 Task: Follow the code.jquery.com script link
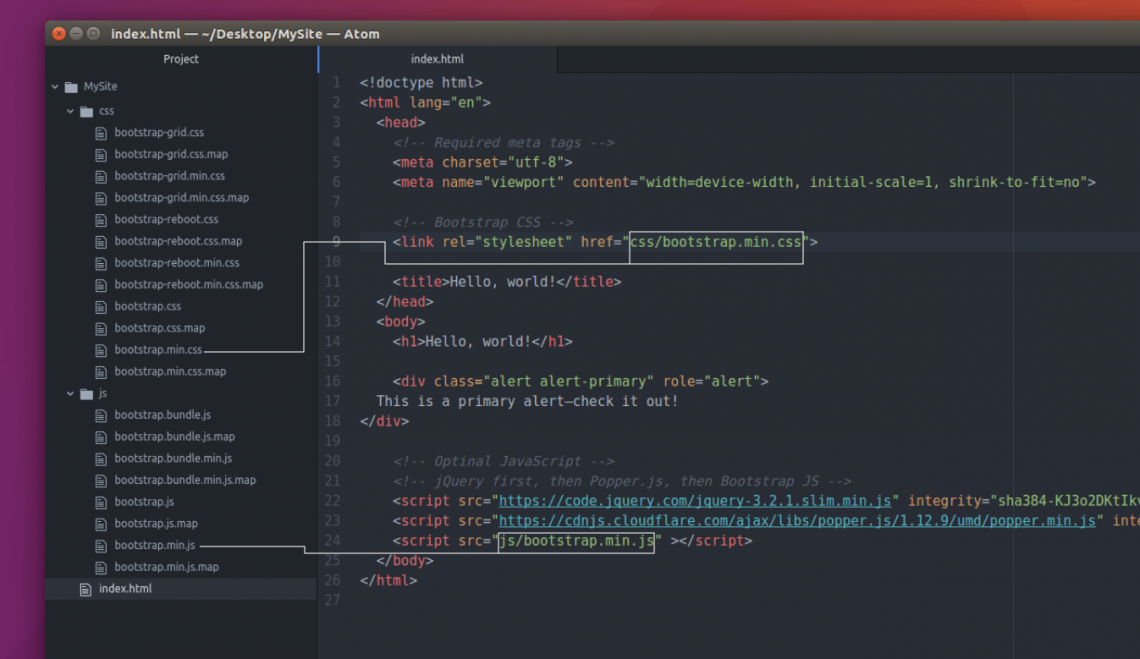pyautogui.click(x=695, y=500)
